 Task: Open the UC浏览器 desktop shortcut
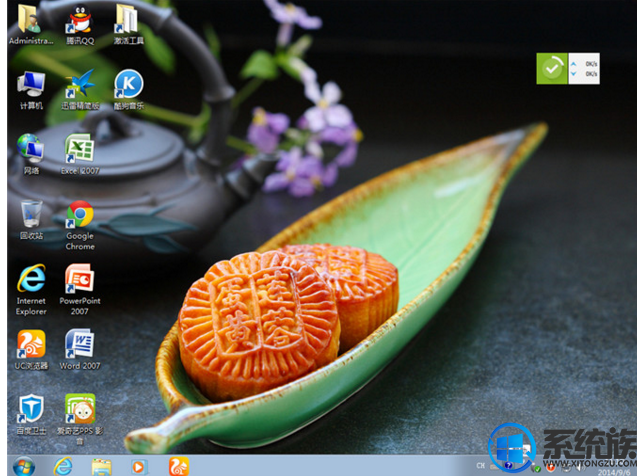pyautogui.click(x=31, y=350)
